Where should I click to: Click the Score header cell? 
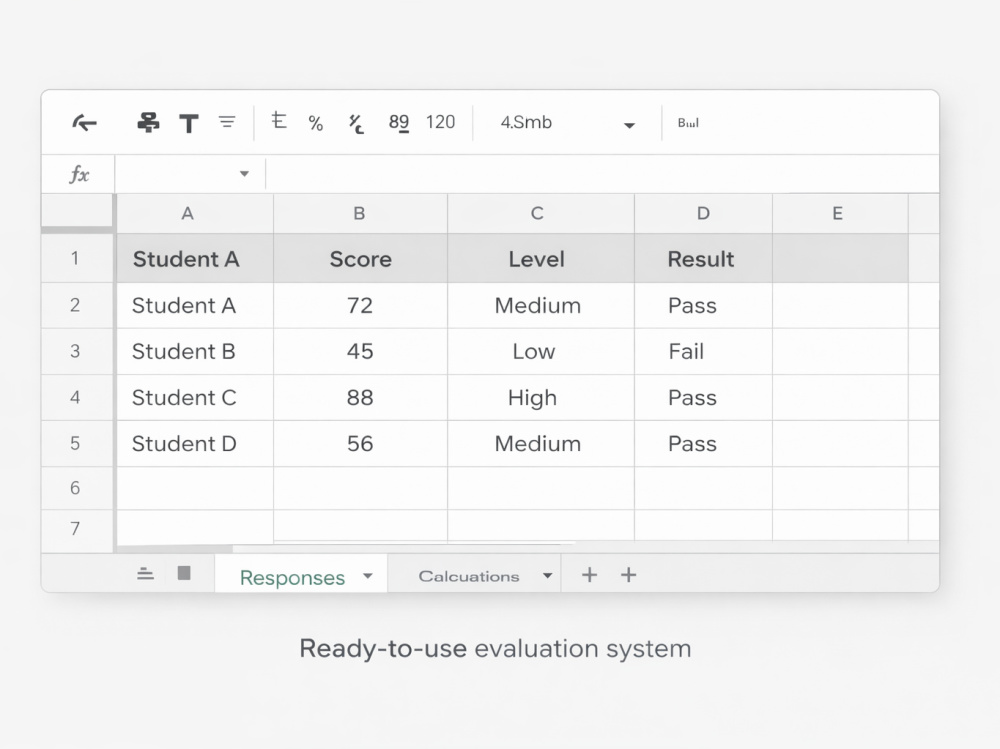coord(360,259)
